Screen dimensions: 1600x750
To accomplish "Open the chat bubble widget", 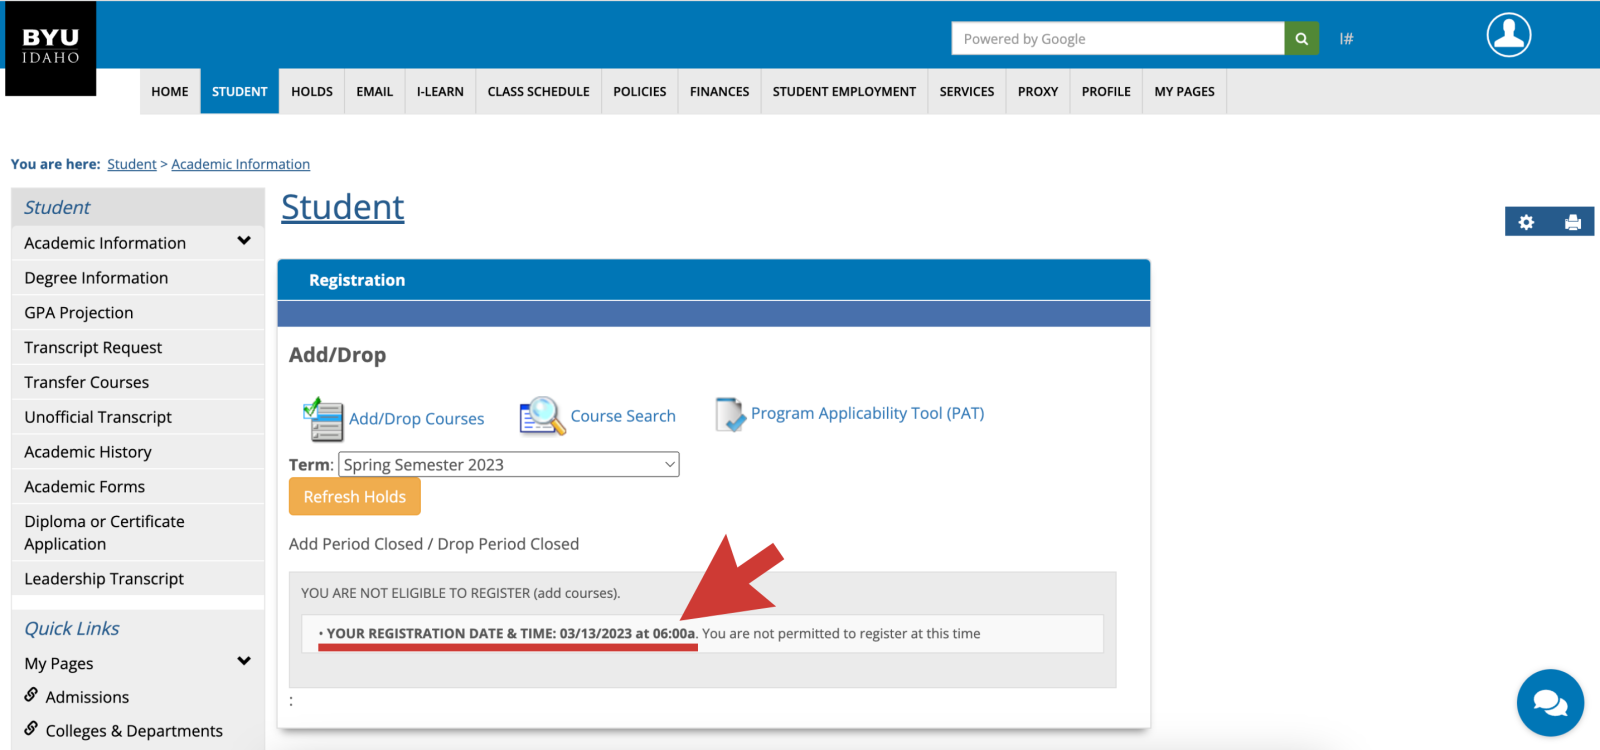I will [1549, 703].
